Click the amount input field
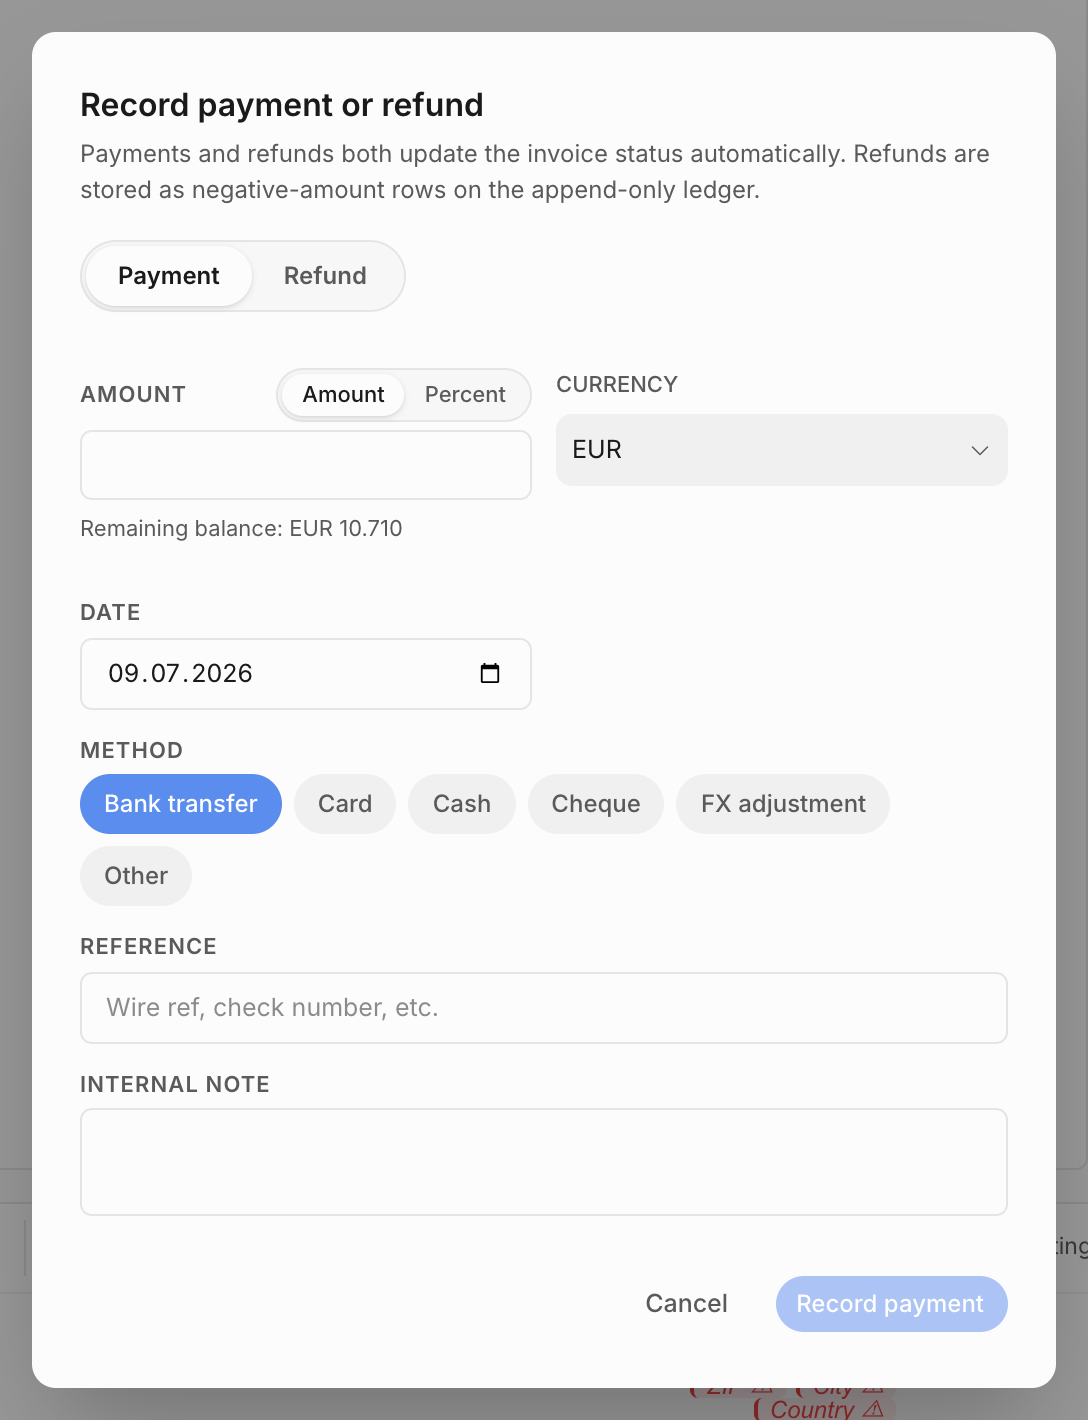 (306, 465)
